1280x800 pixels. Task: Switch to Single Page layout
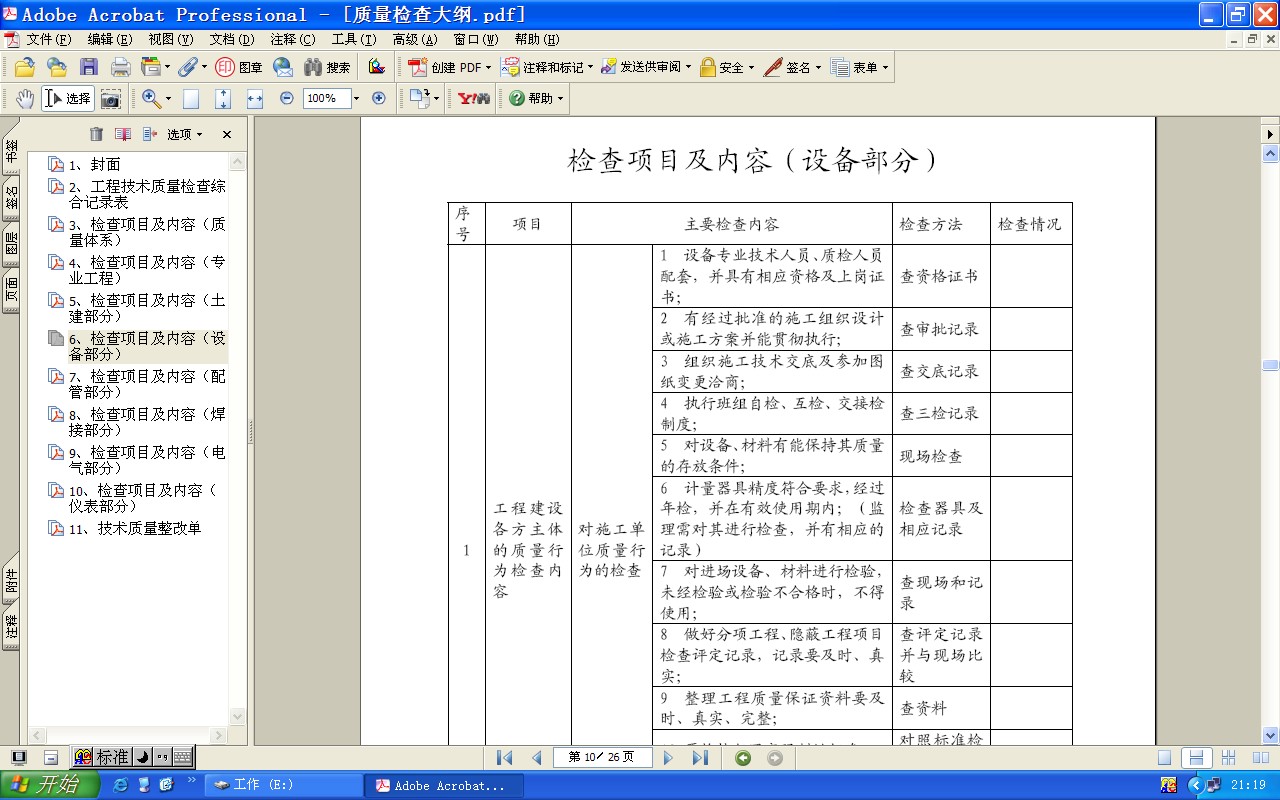tap(1163, 758)
